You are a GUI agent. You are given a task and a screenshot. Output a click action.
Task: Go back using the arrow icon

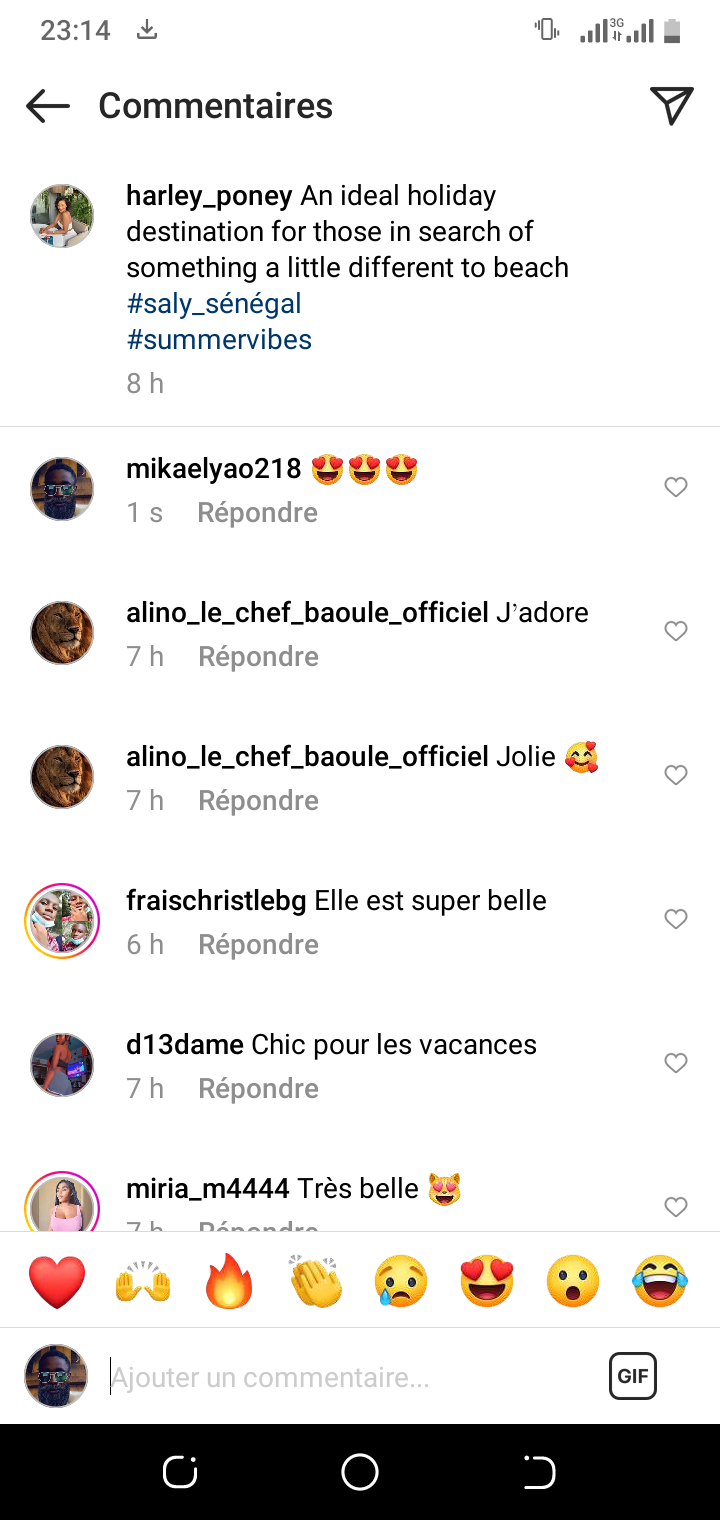point(48,106)
